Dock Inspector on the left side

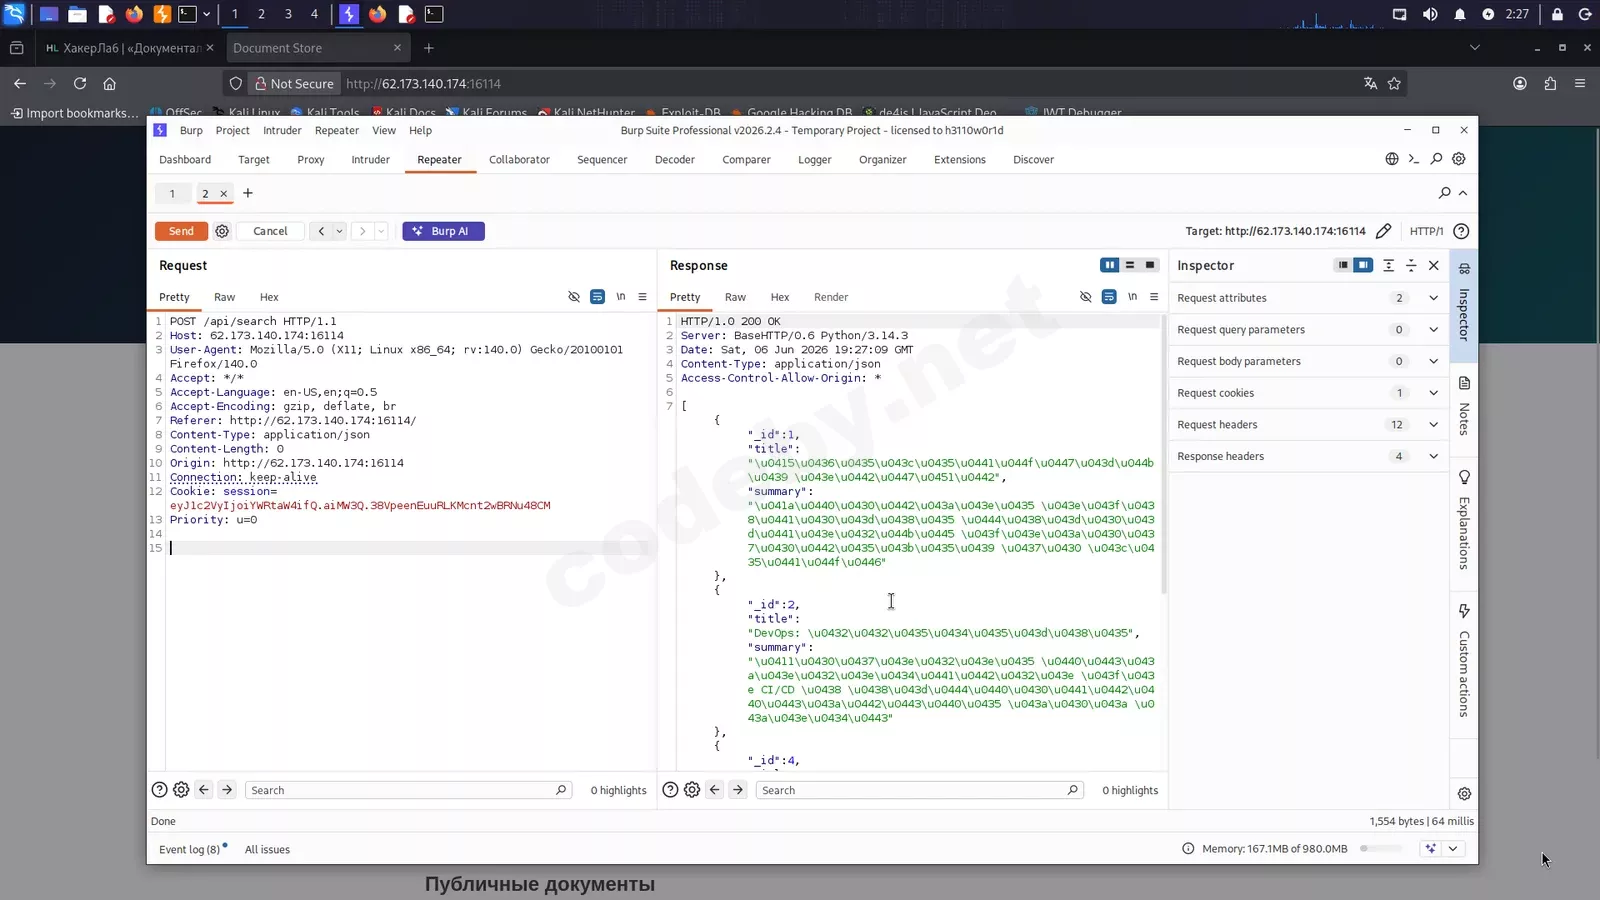tap(1343, 265)
